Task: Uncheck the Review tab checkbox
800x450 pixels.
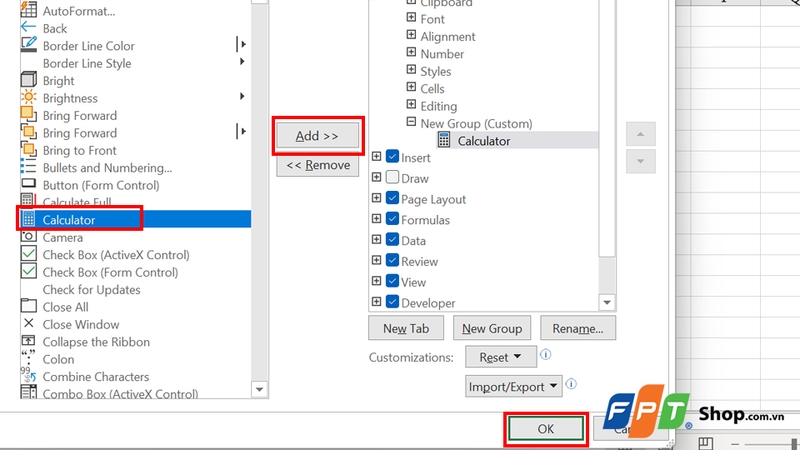Action: (392, 260)
